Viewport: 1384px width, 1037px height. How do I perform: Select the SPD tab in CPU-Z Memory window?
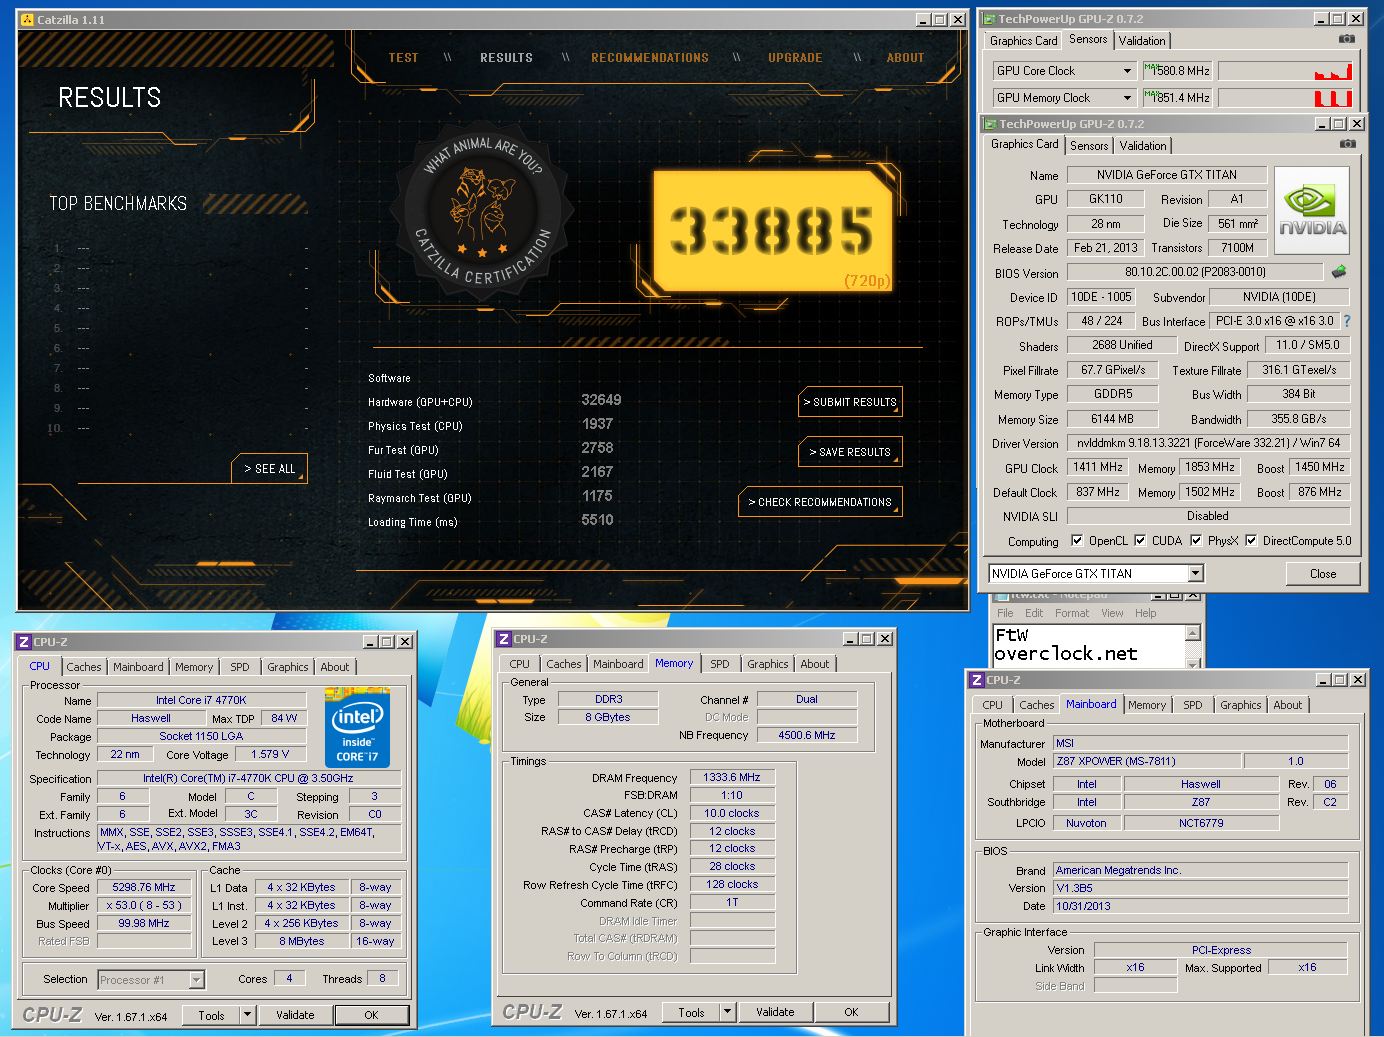click(x=720, y=664)
